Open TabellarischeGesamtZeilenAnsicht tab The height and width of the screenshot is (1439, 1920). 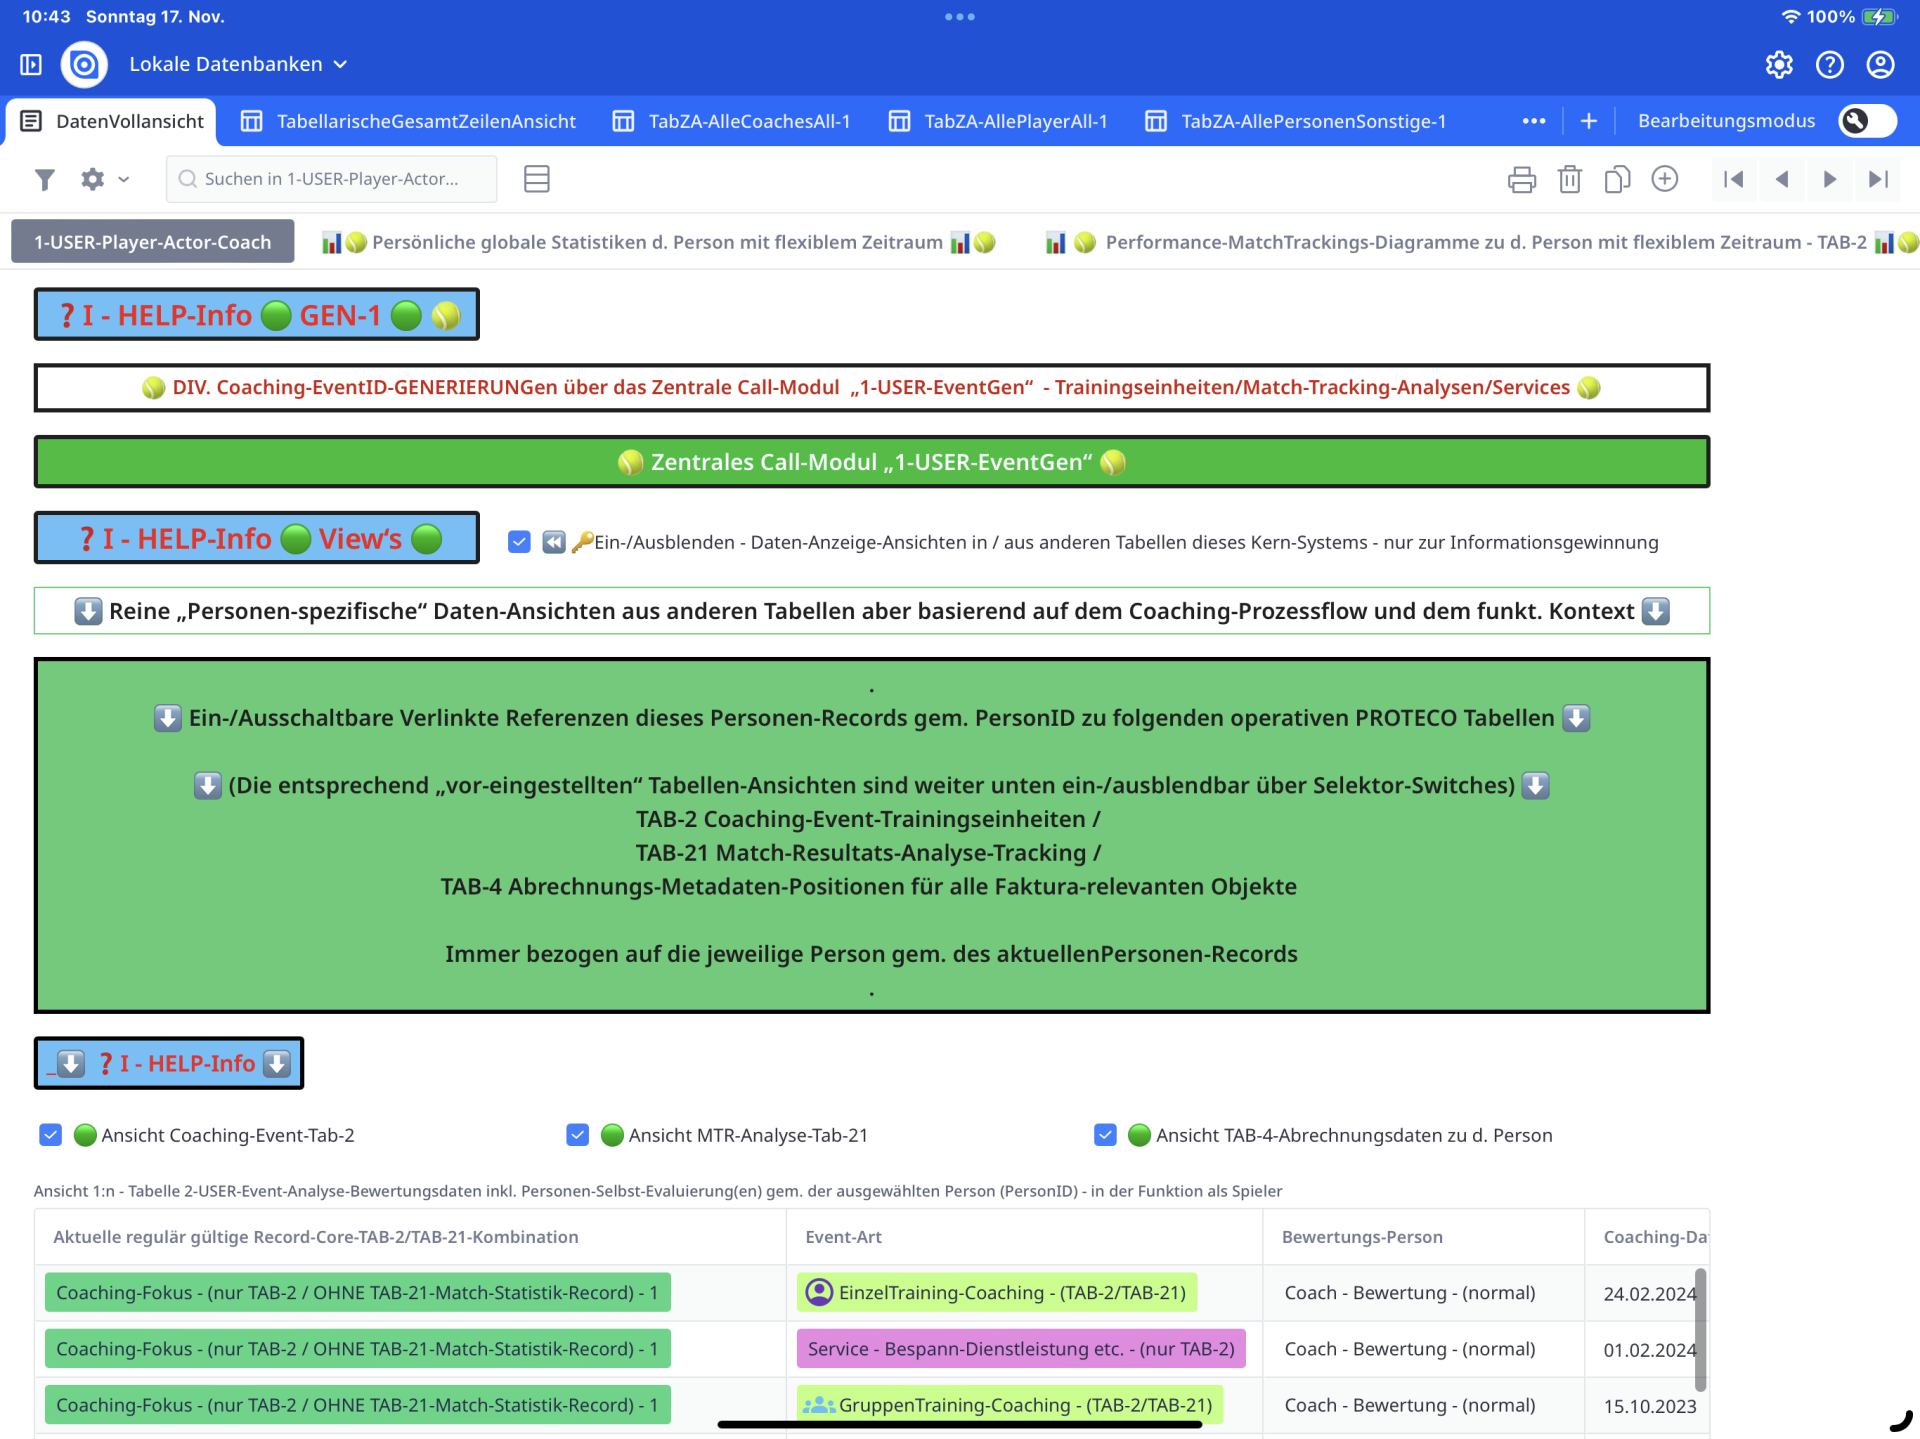(408, 121)
